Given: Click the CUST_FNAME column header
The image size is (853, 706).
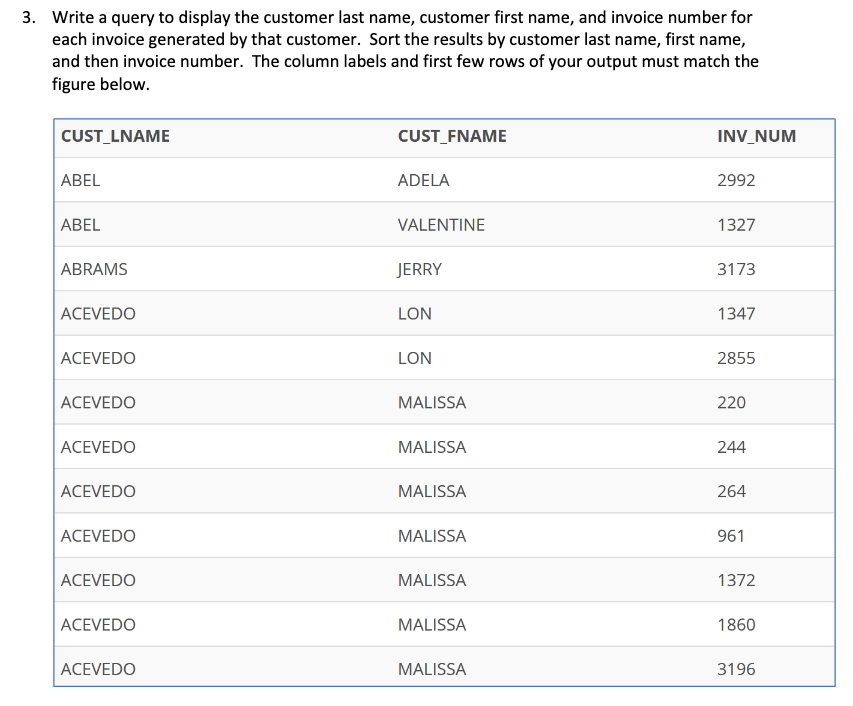Looking at the screenshot, I should click(451, 135).
